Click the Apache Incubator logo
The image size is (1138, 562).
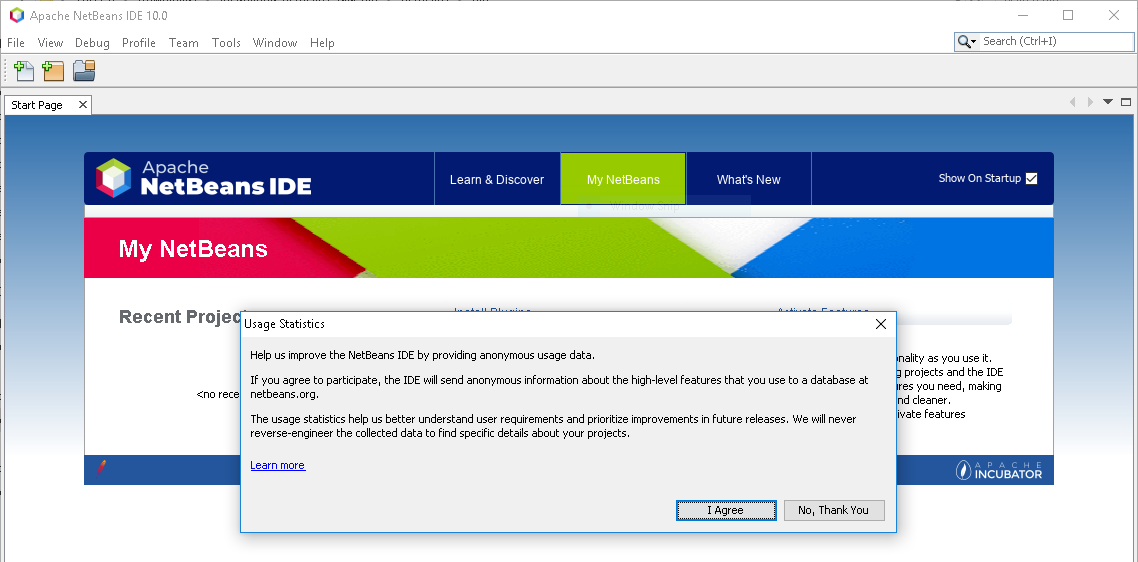999,470
